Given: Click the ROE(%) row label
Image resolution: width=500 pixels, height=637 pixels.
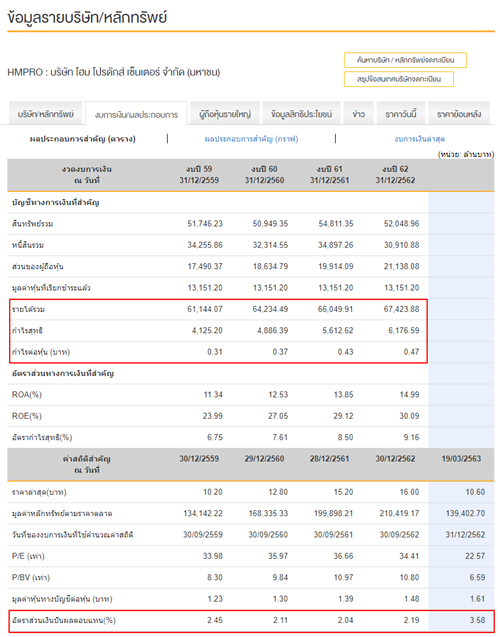Looking at the screenshot, I should point(27,416).
